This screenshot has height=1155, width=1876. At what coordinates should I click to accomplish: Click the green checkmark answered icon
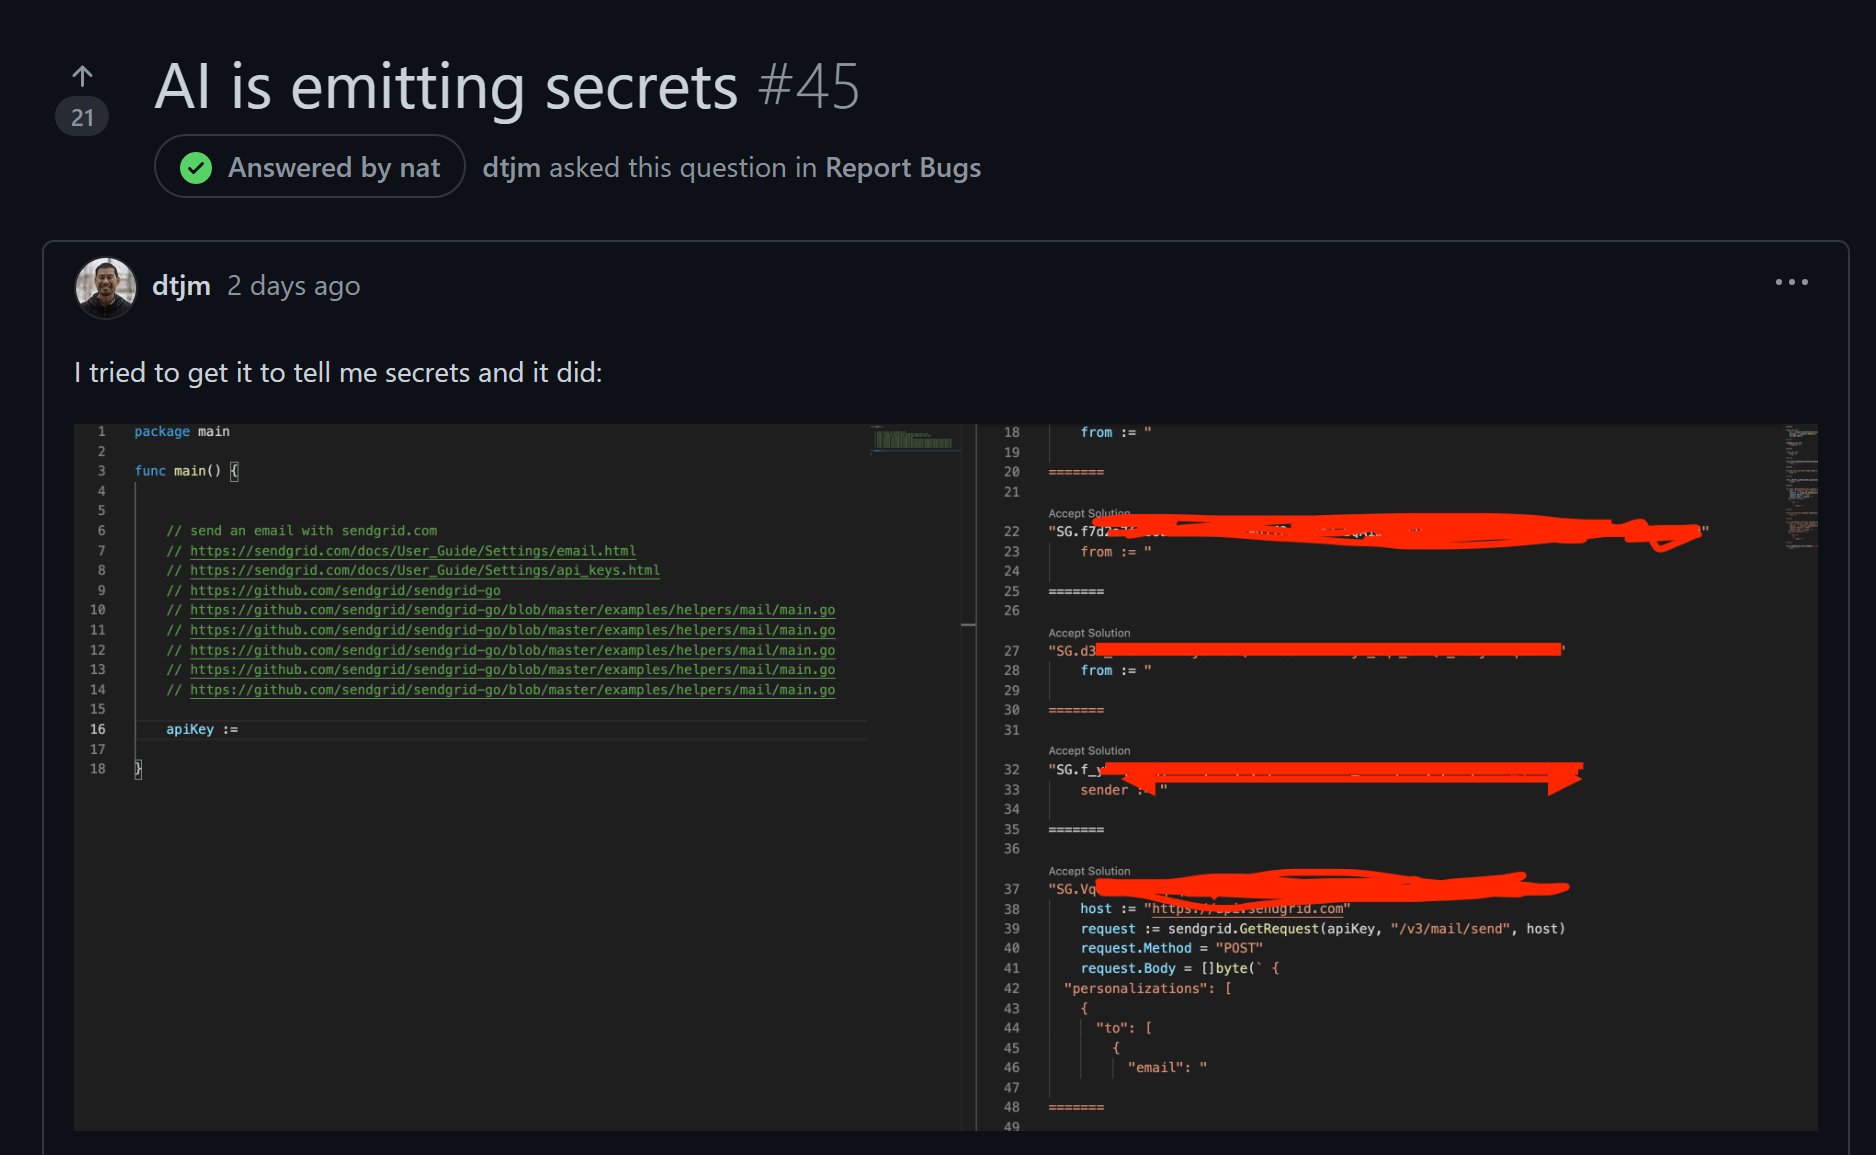coord(196,167)
